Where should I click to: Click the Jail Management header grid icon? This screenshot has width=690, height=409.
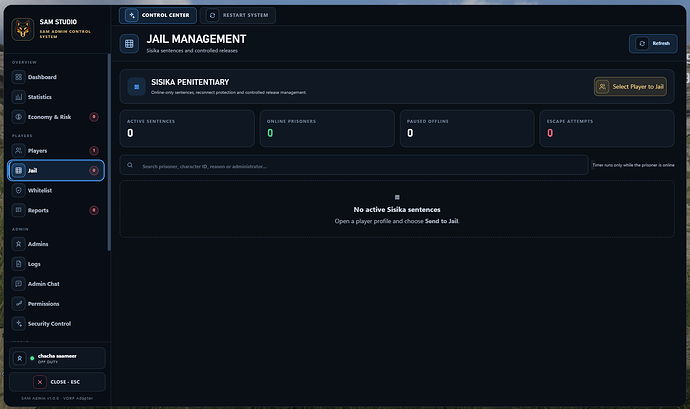point(129,44)
